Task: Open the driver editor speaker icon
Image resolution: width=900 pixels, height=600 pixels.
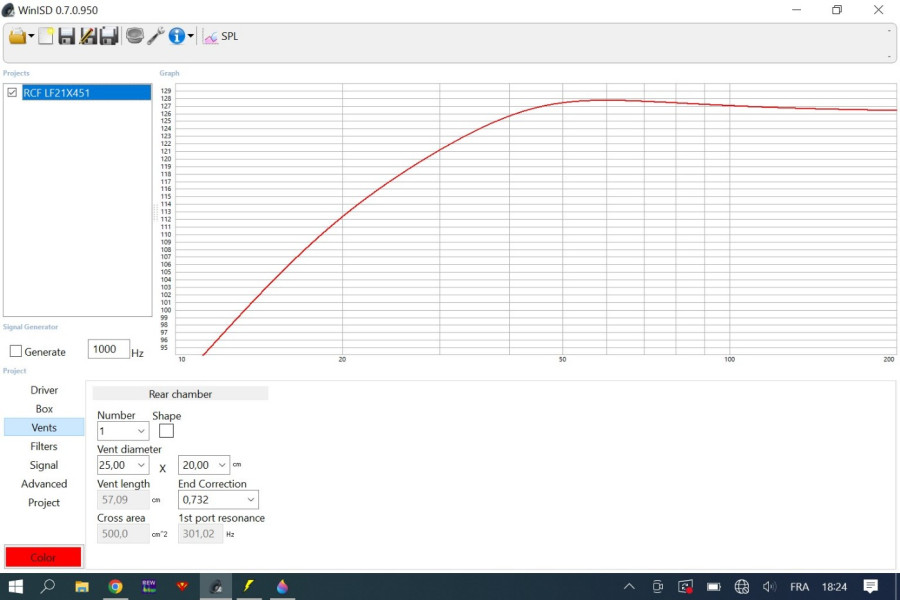Action: [134, 36]
